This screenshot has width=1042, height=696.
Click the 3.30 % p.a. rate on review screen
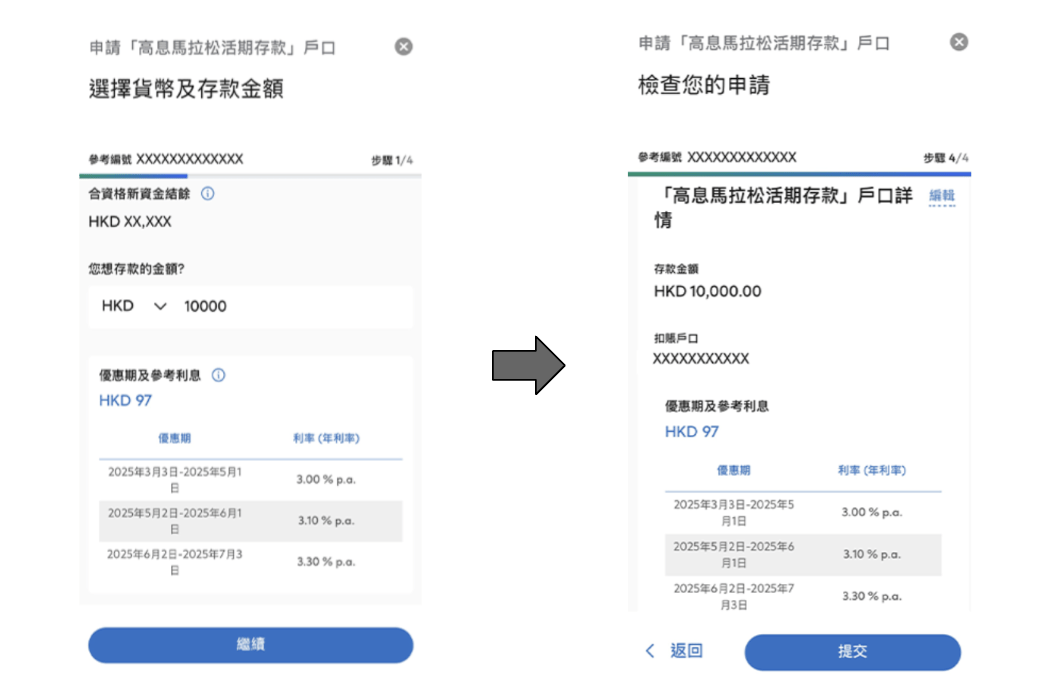pyautogui.click(x=871, y=596)
